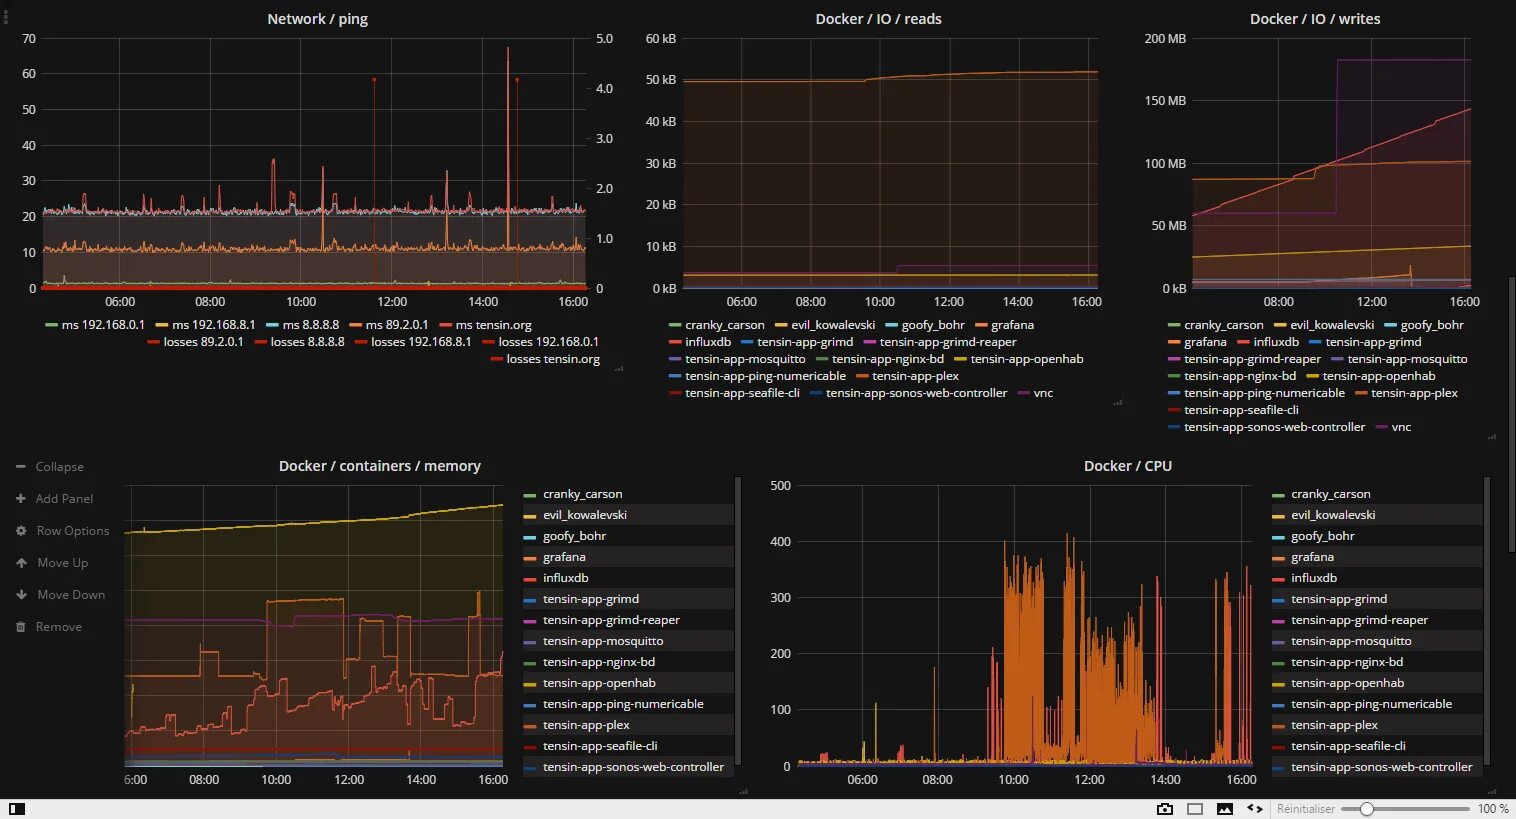Click tensin-app-mosquitto in the memory legend

tap(603, 641)
